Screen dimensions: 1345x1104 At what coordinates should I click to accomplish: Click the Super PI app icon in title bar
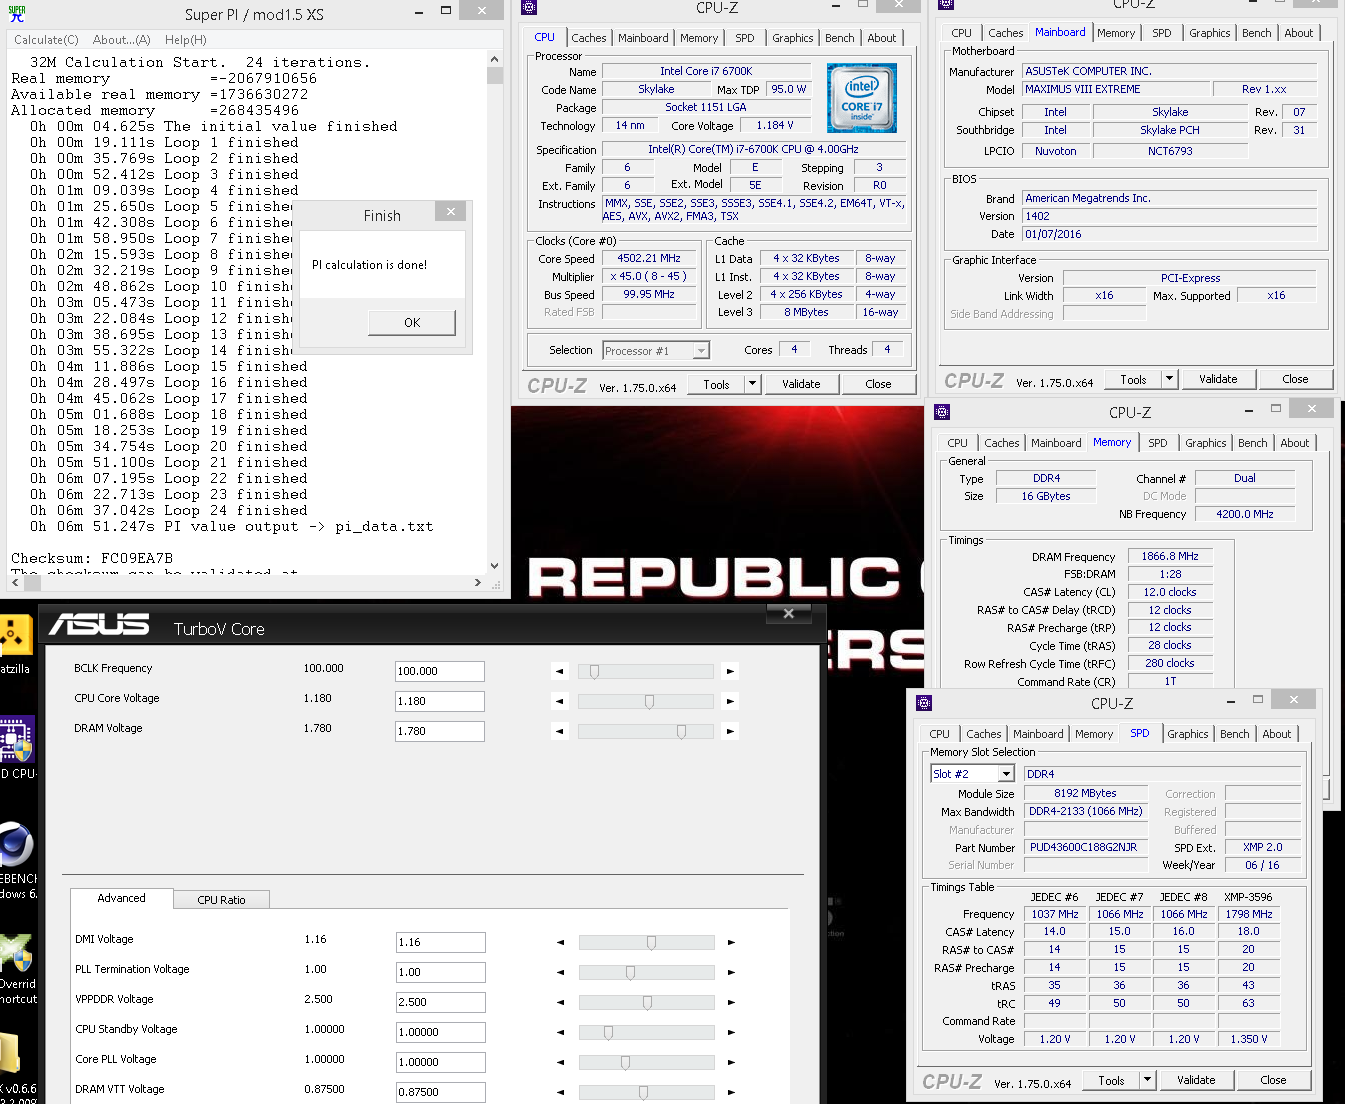17,14
